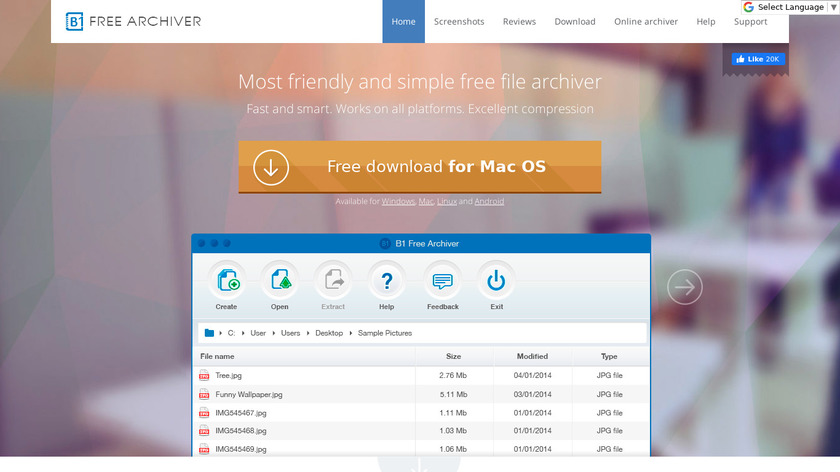The image size is (840, 472).
Task: Open the Home tab
Action: pyautogui.click(x=403, y=21)
